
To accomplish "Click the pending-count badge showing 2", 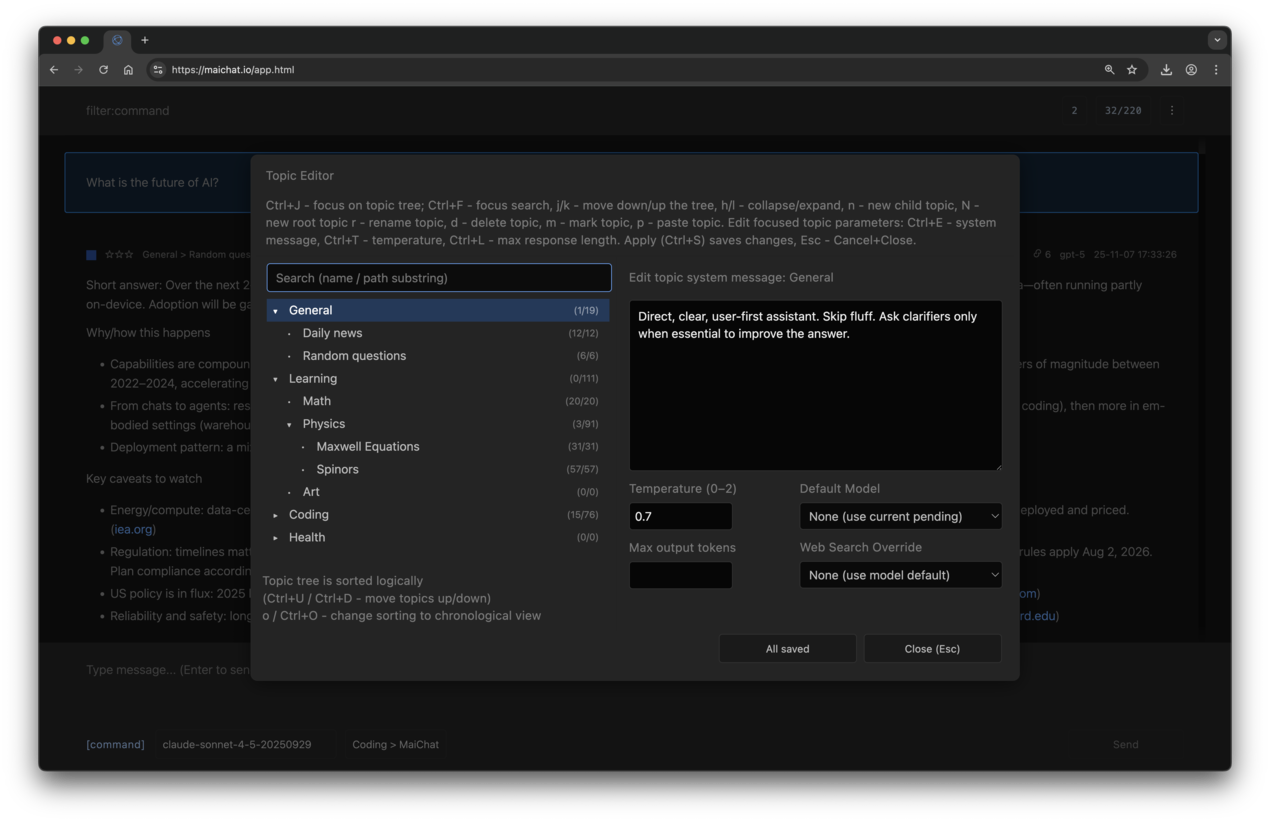I will click(x=1074, y=110).
